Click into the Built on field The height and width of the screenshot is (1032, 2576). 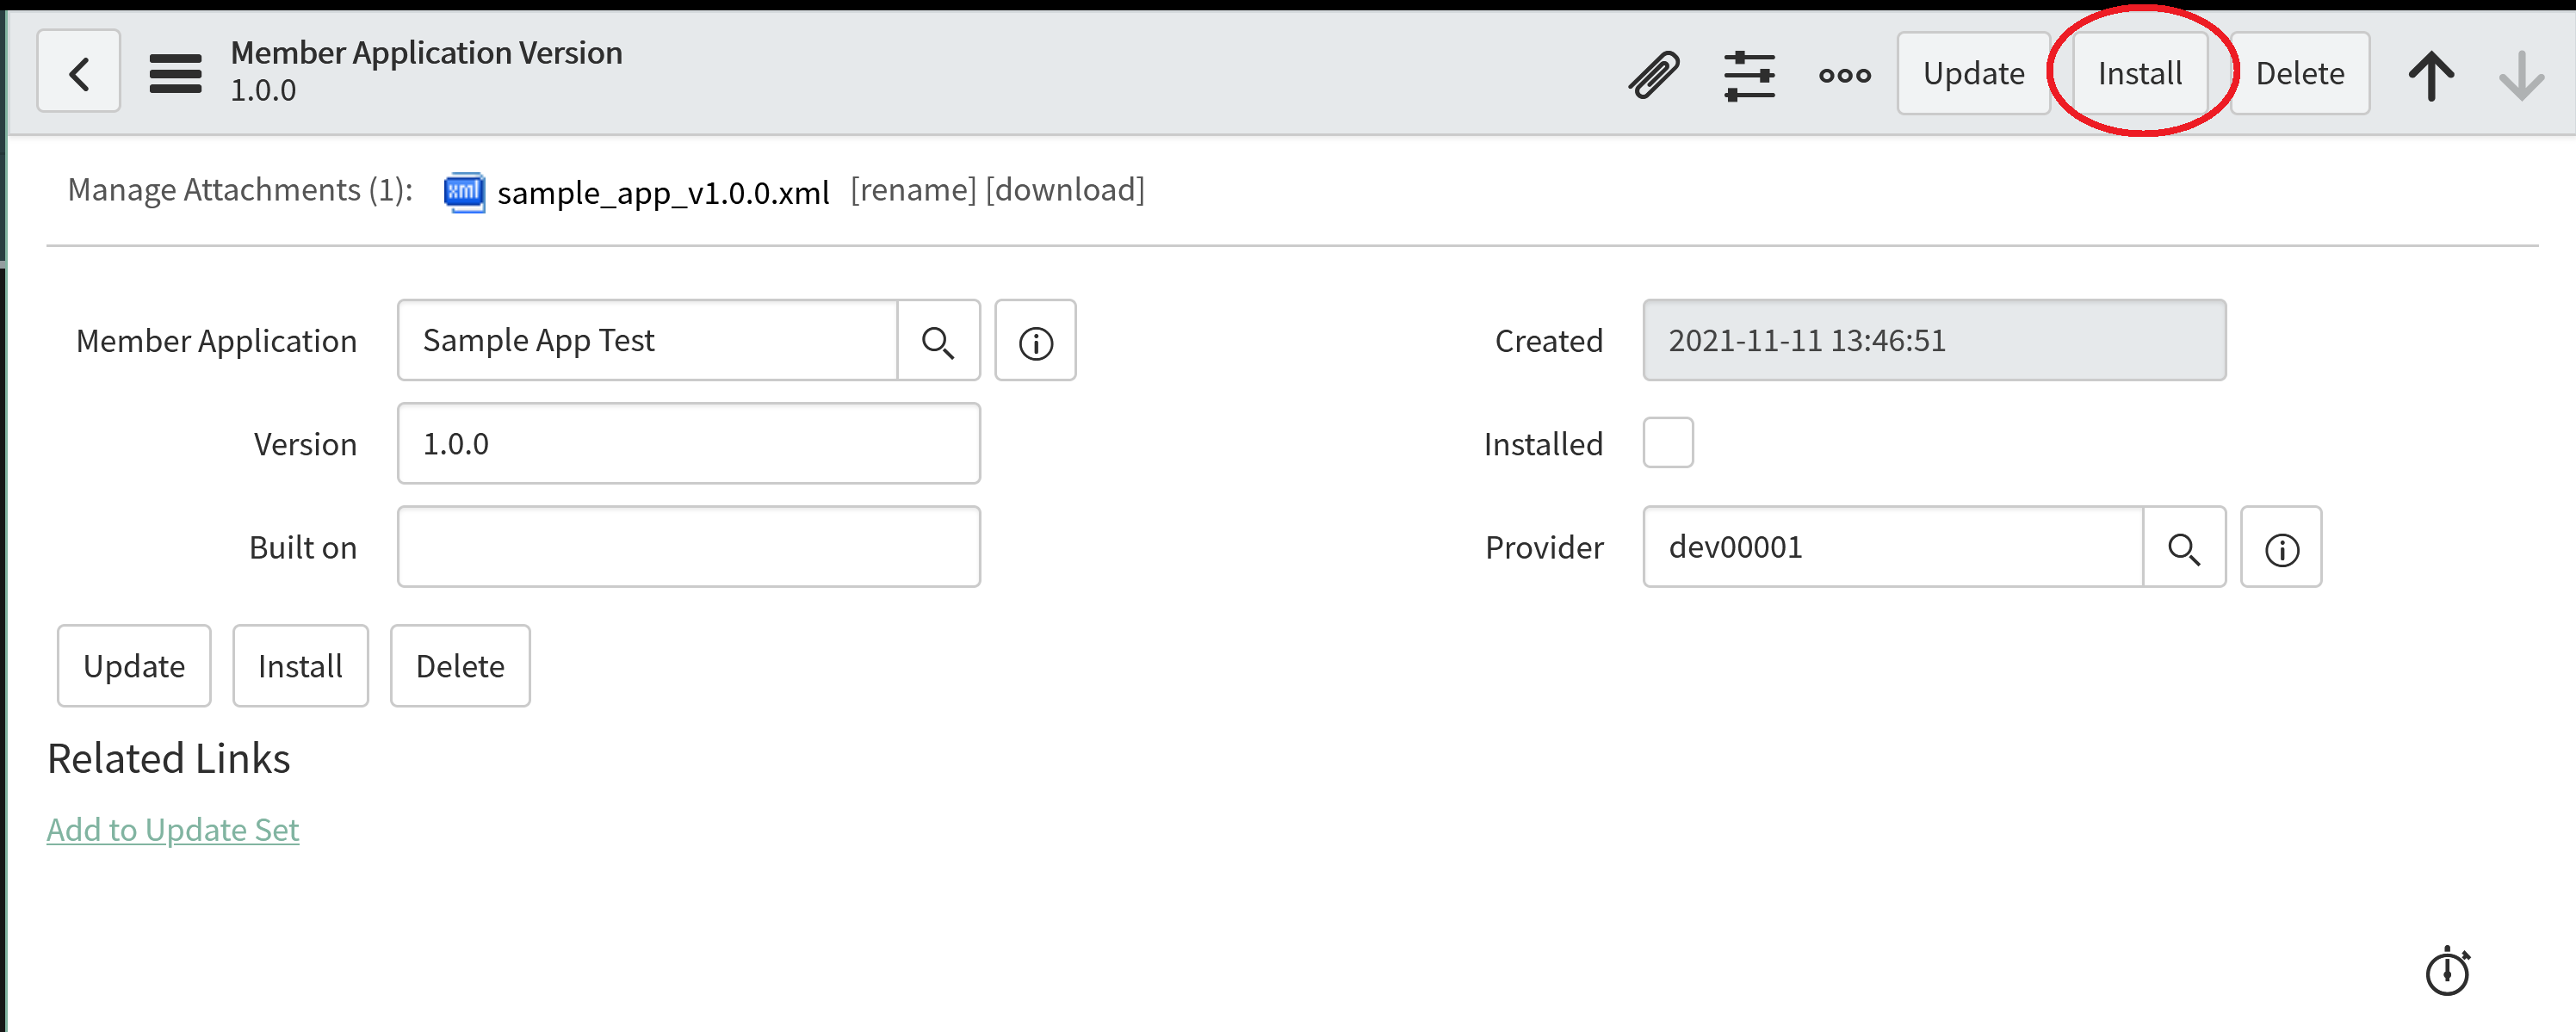(x=688, y=547)
